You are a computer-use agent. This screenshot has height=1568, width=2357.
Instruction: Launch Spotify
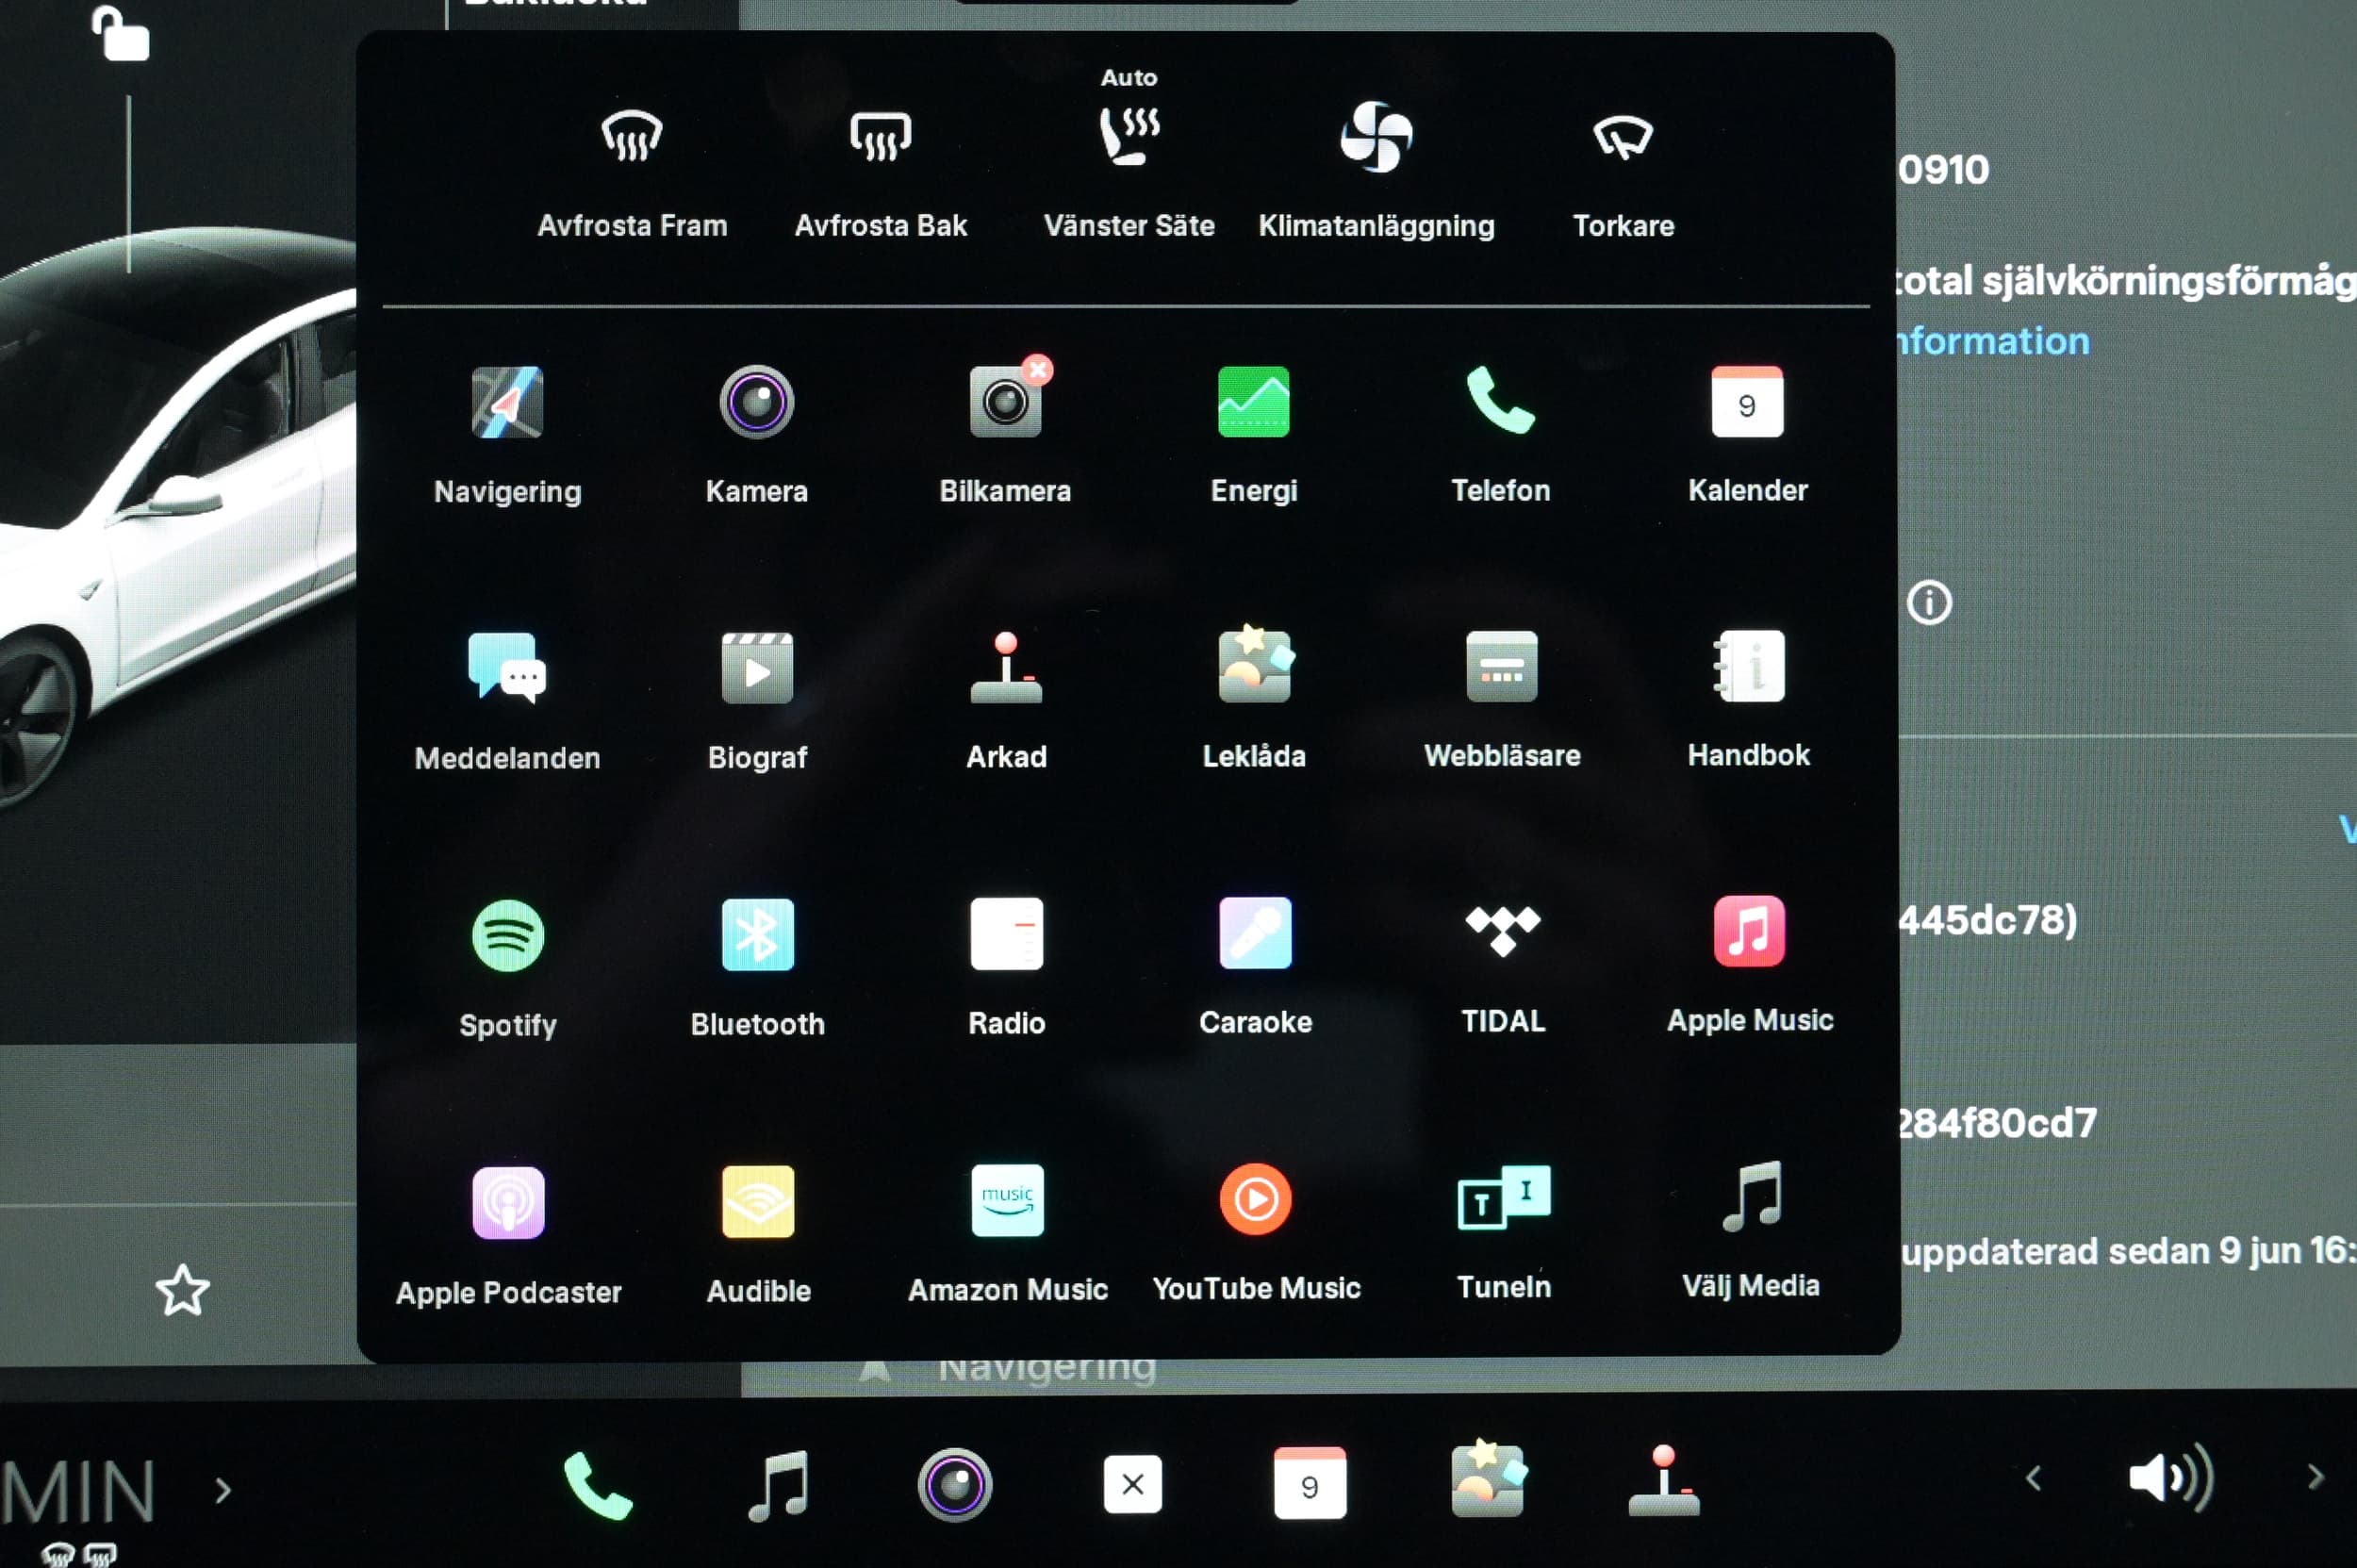[507, 936]
